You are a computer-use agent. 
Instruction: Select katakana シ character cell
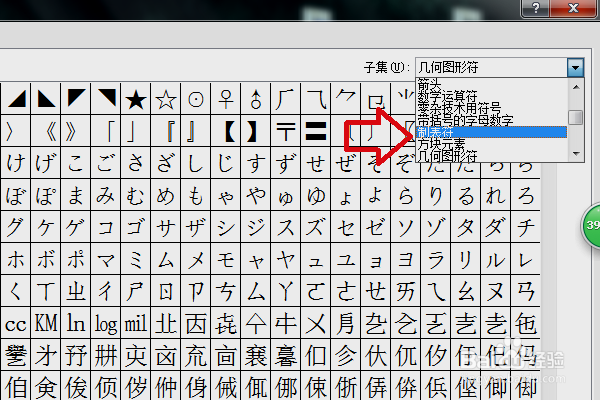tap(226, 227)
